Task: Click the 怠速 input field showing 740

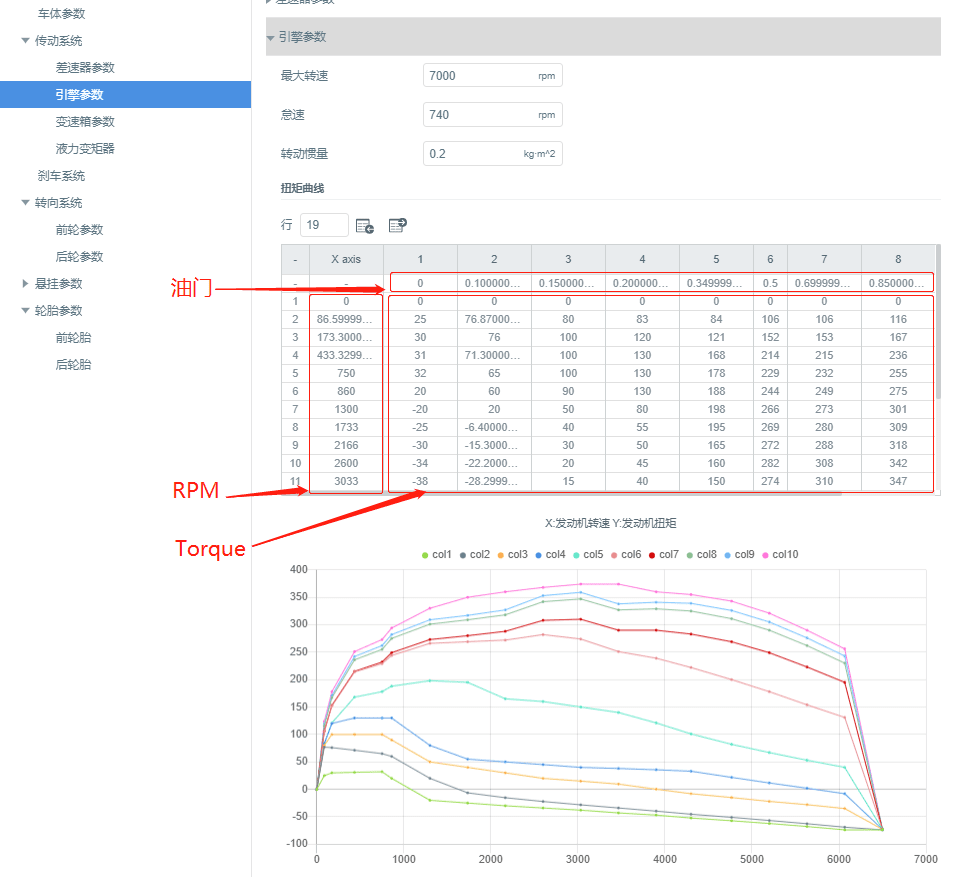Action: click(492, 114)
